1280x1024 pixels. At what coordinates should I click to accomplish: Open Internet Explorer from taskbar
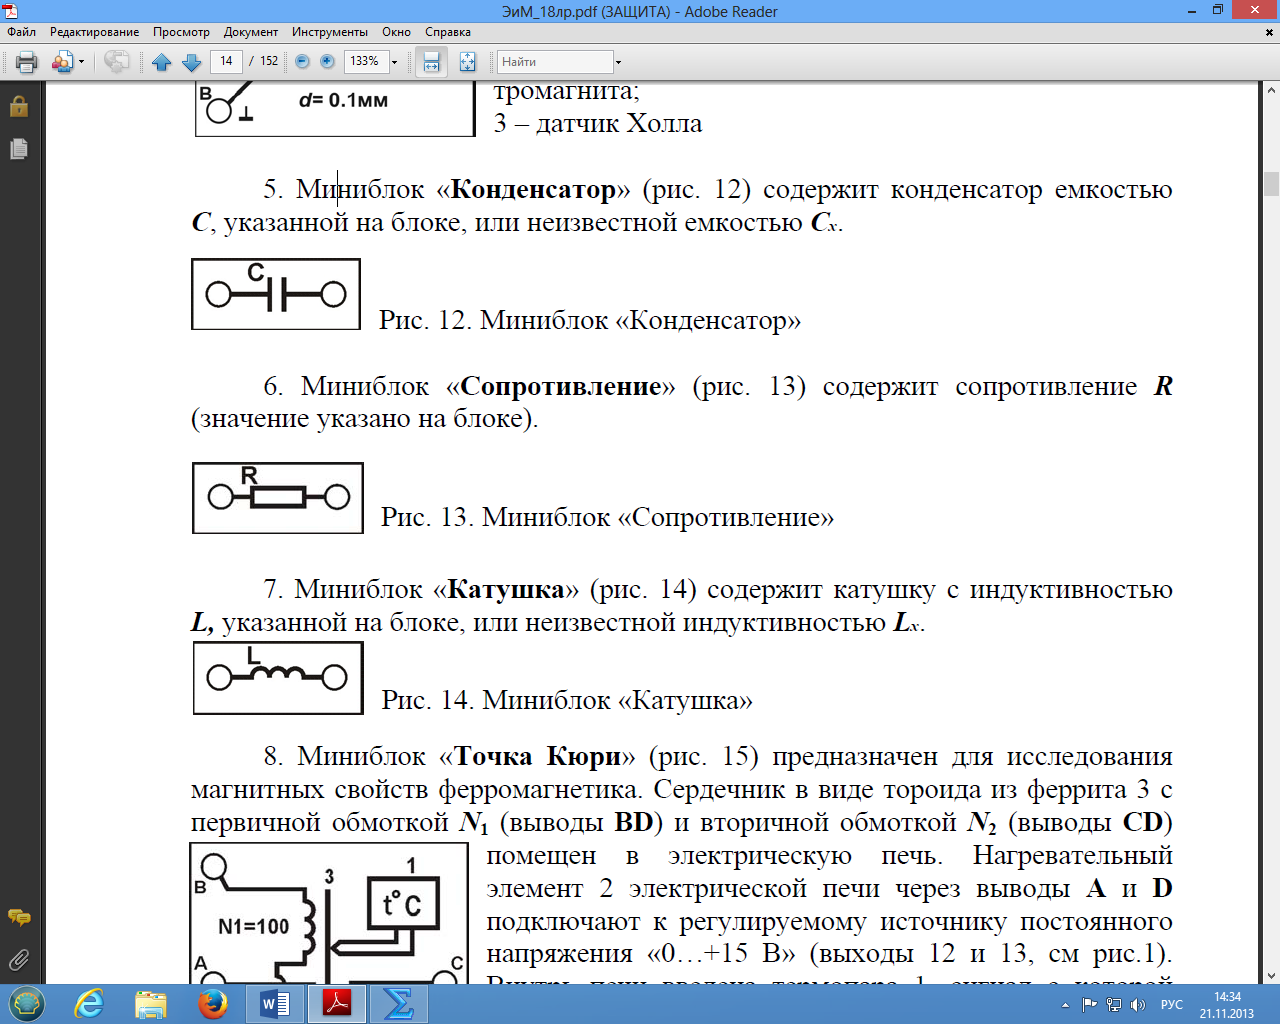point(90,1004)
